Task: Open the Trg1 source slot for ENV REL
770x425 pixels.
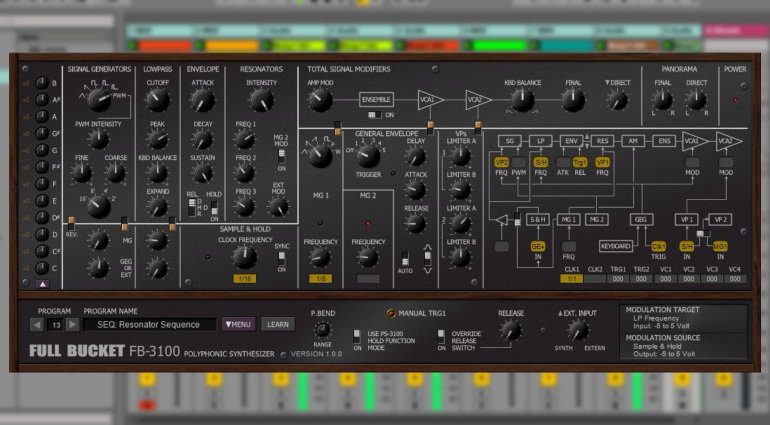Action: (580, 162)
